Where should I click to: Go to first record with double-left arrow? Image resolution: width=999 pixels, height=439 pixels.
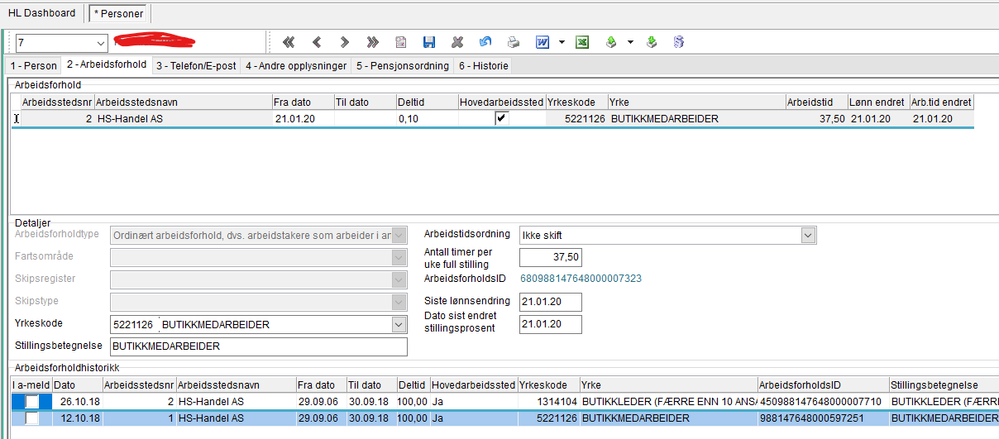pos(289,42)
